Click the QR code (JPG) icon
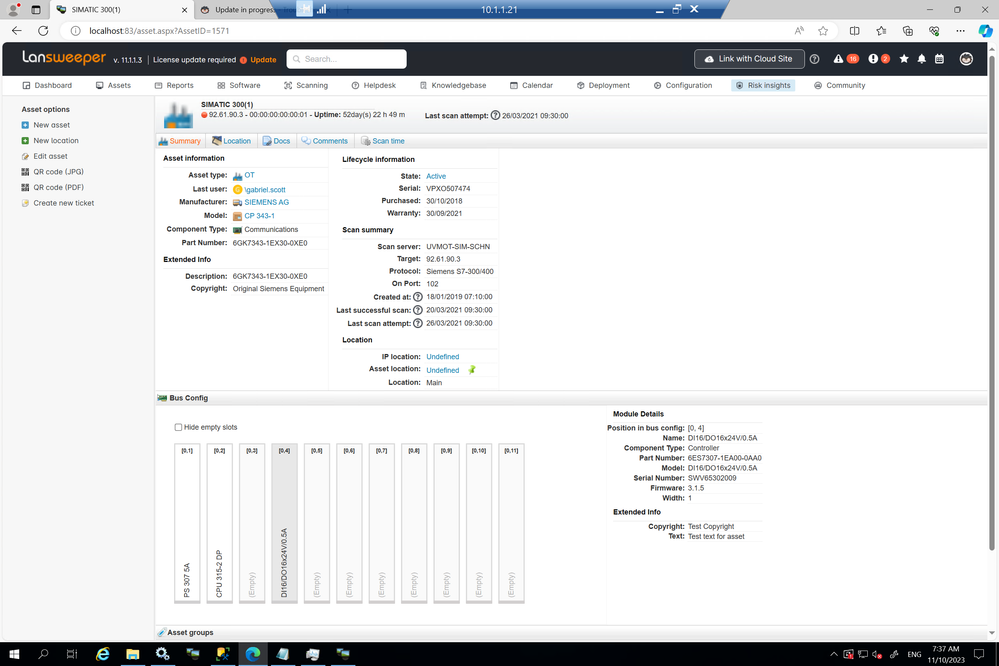The height and width of the screenshot is (666, 999). pyautogui.click(x=25, y=171)
